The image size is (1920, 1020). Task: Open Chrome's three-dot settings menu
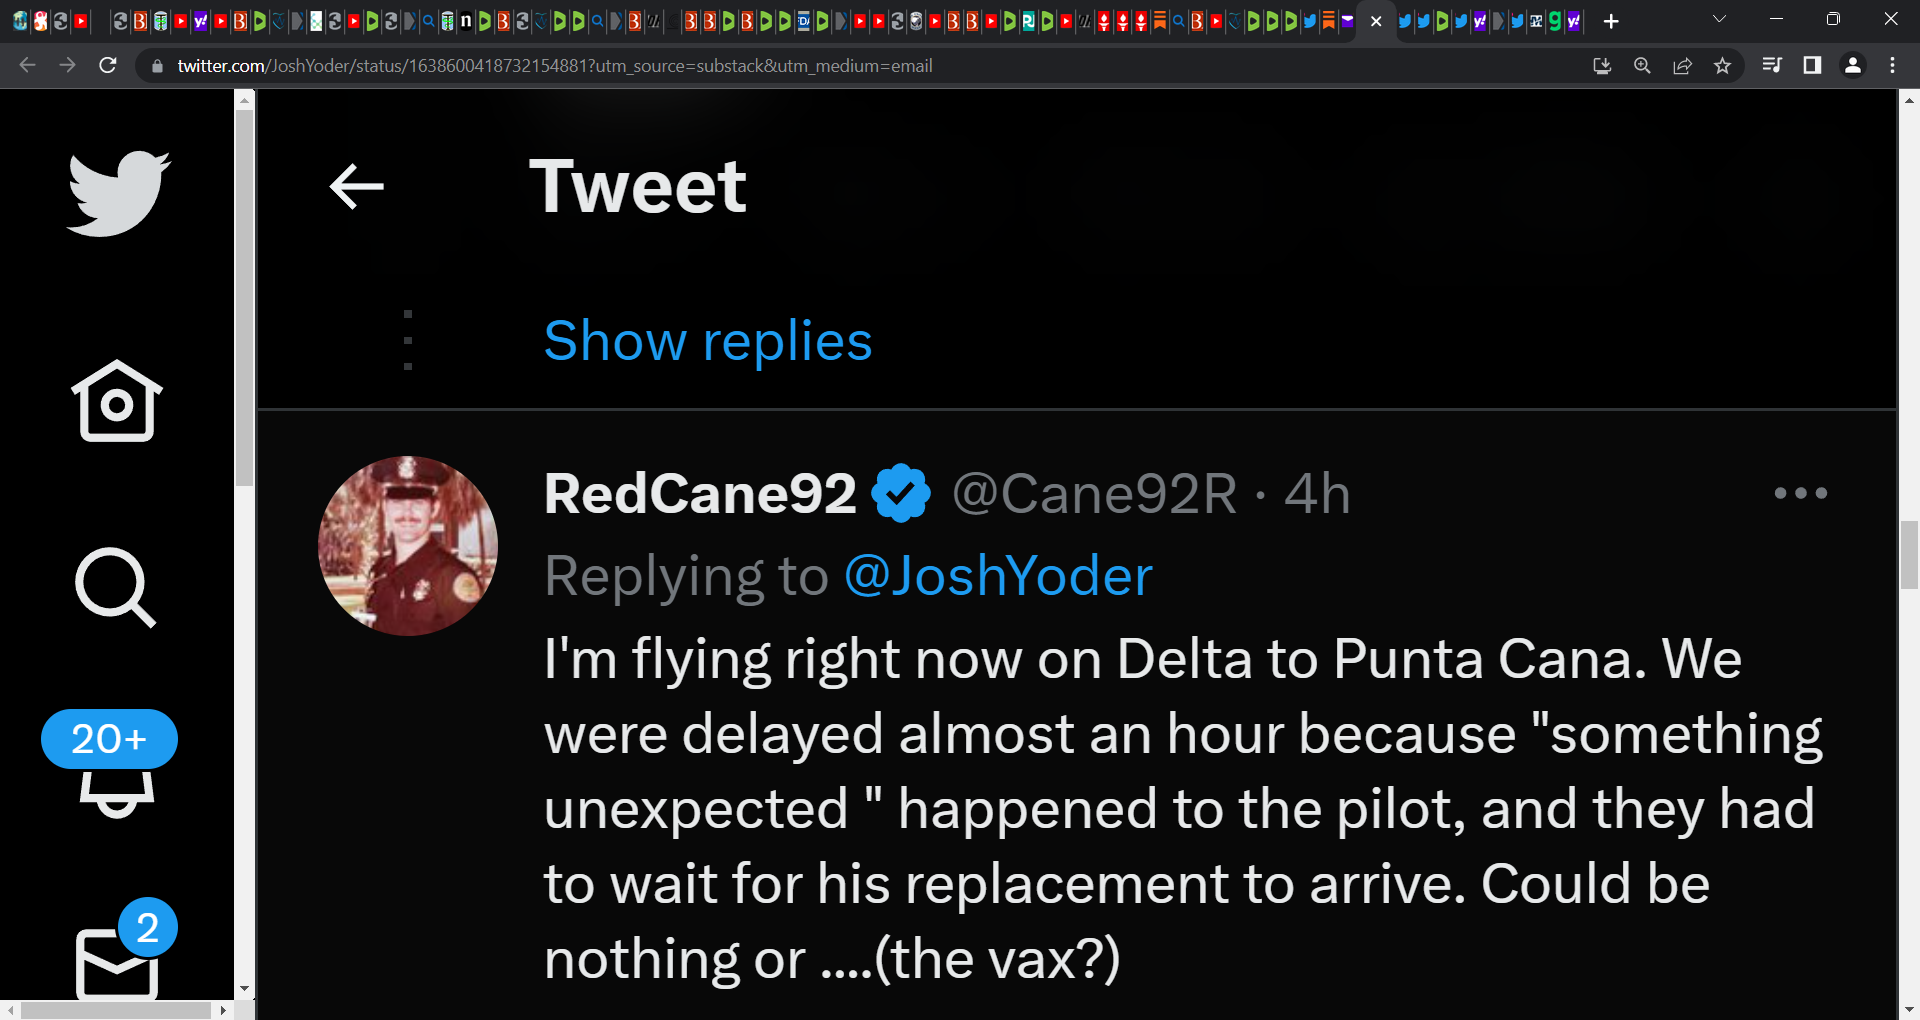(1891, 65)
